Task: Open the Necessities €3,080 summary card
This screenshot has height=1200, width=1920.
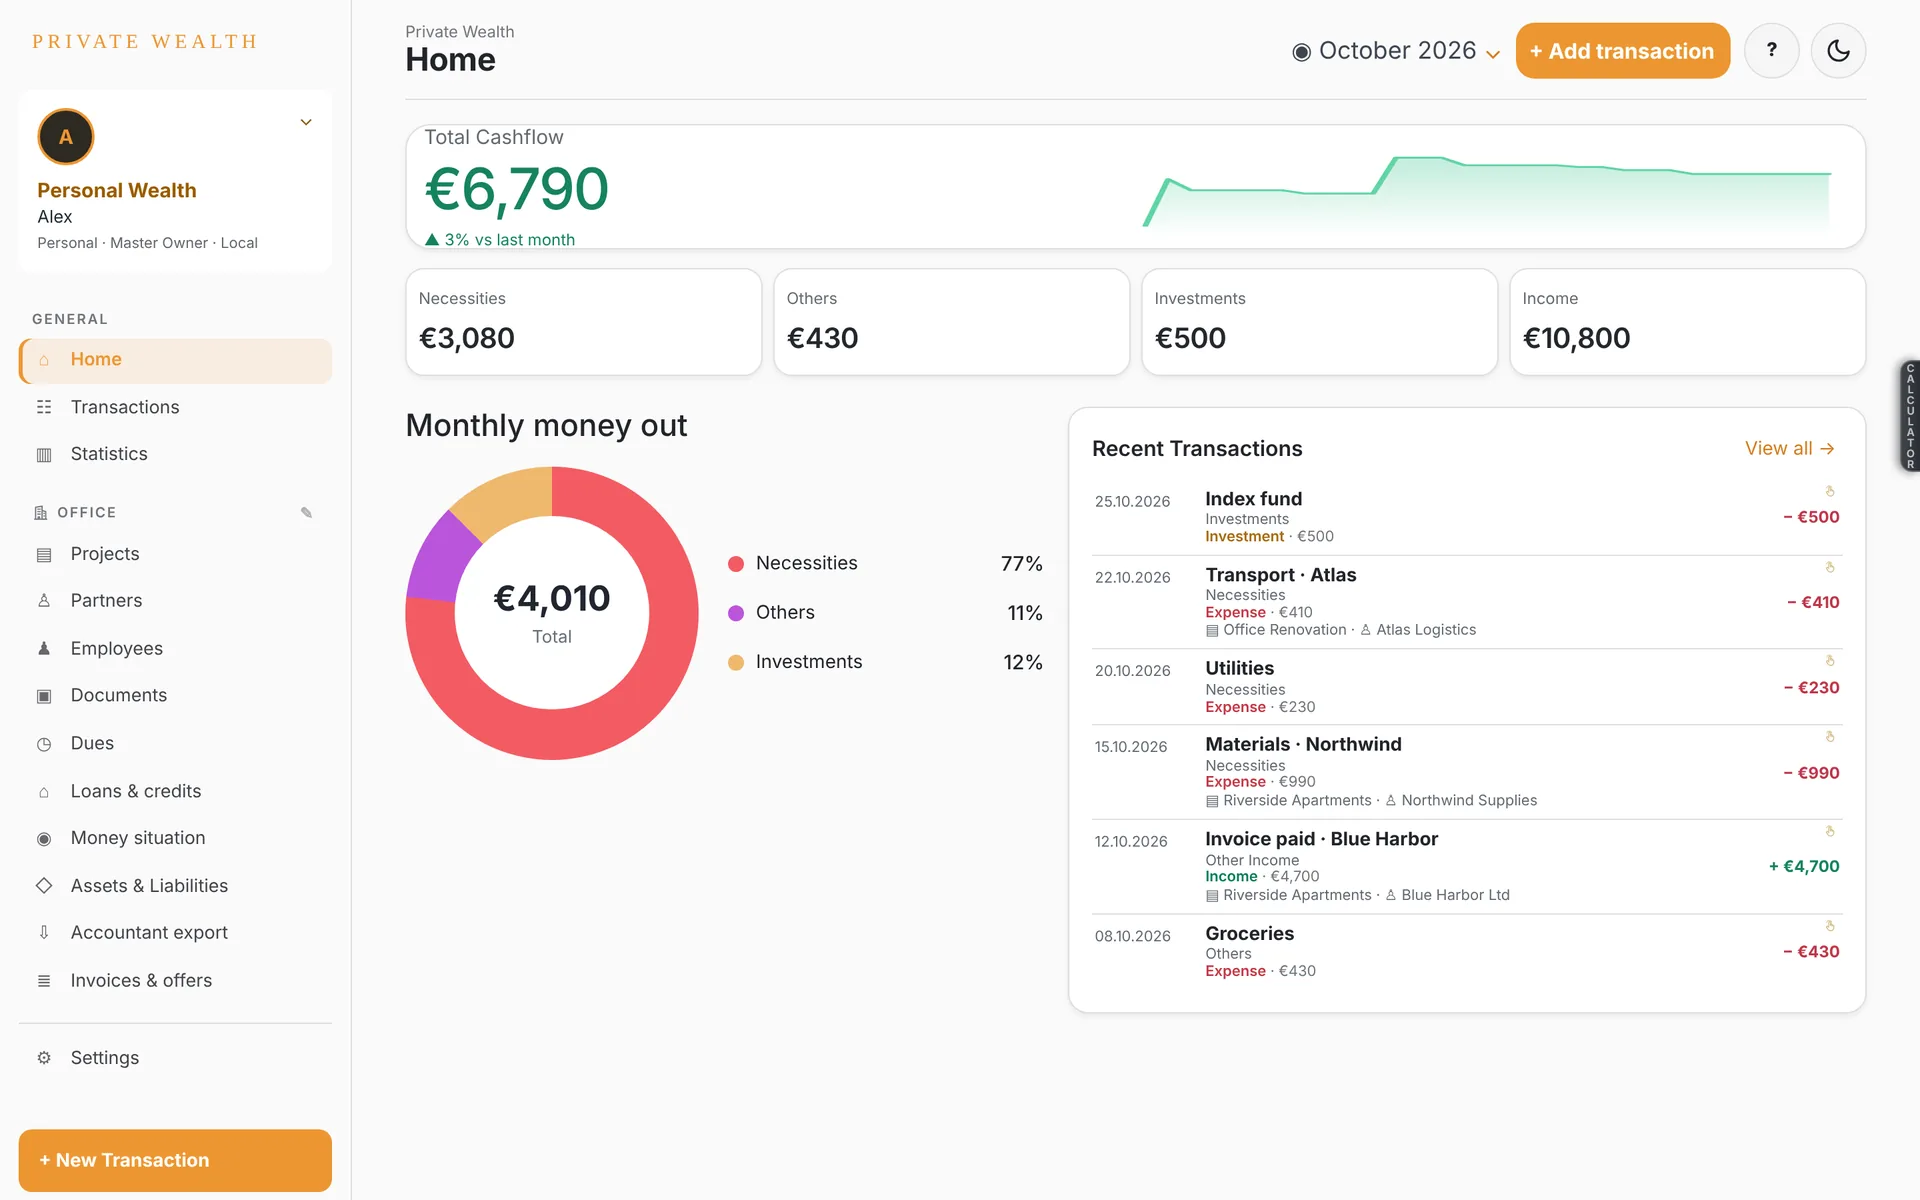Action: click(x=584, y=322)
